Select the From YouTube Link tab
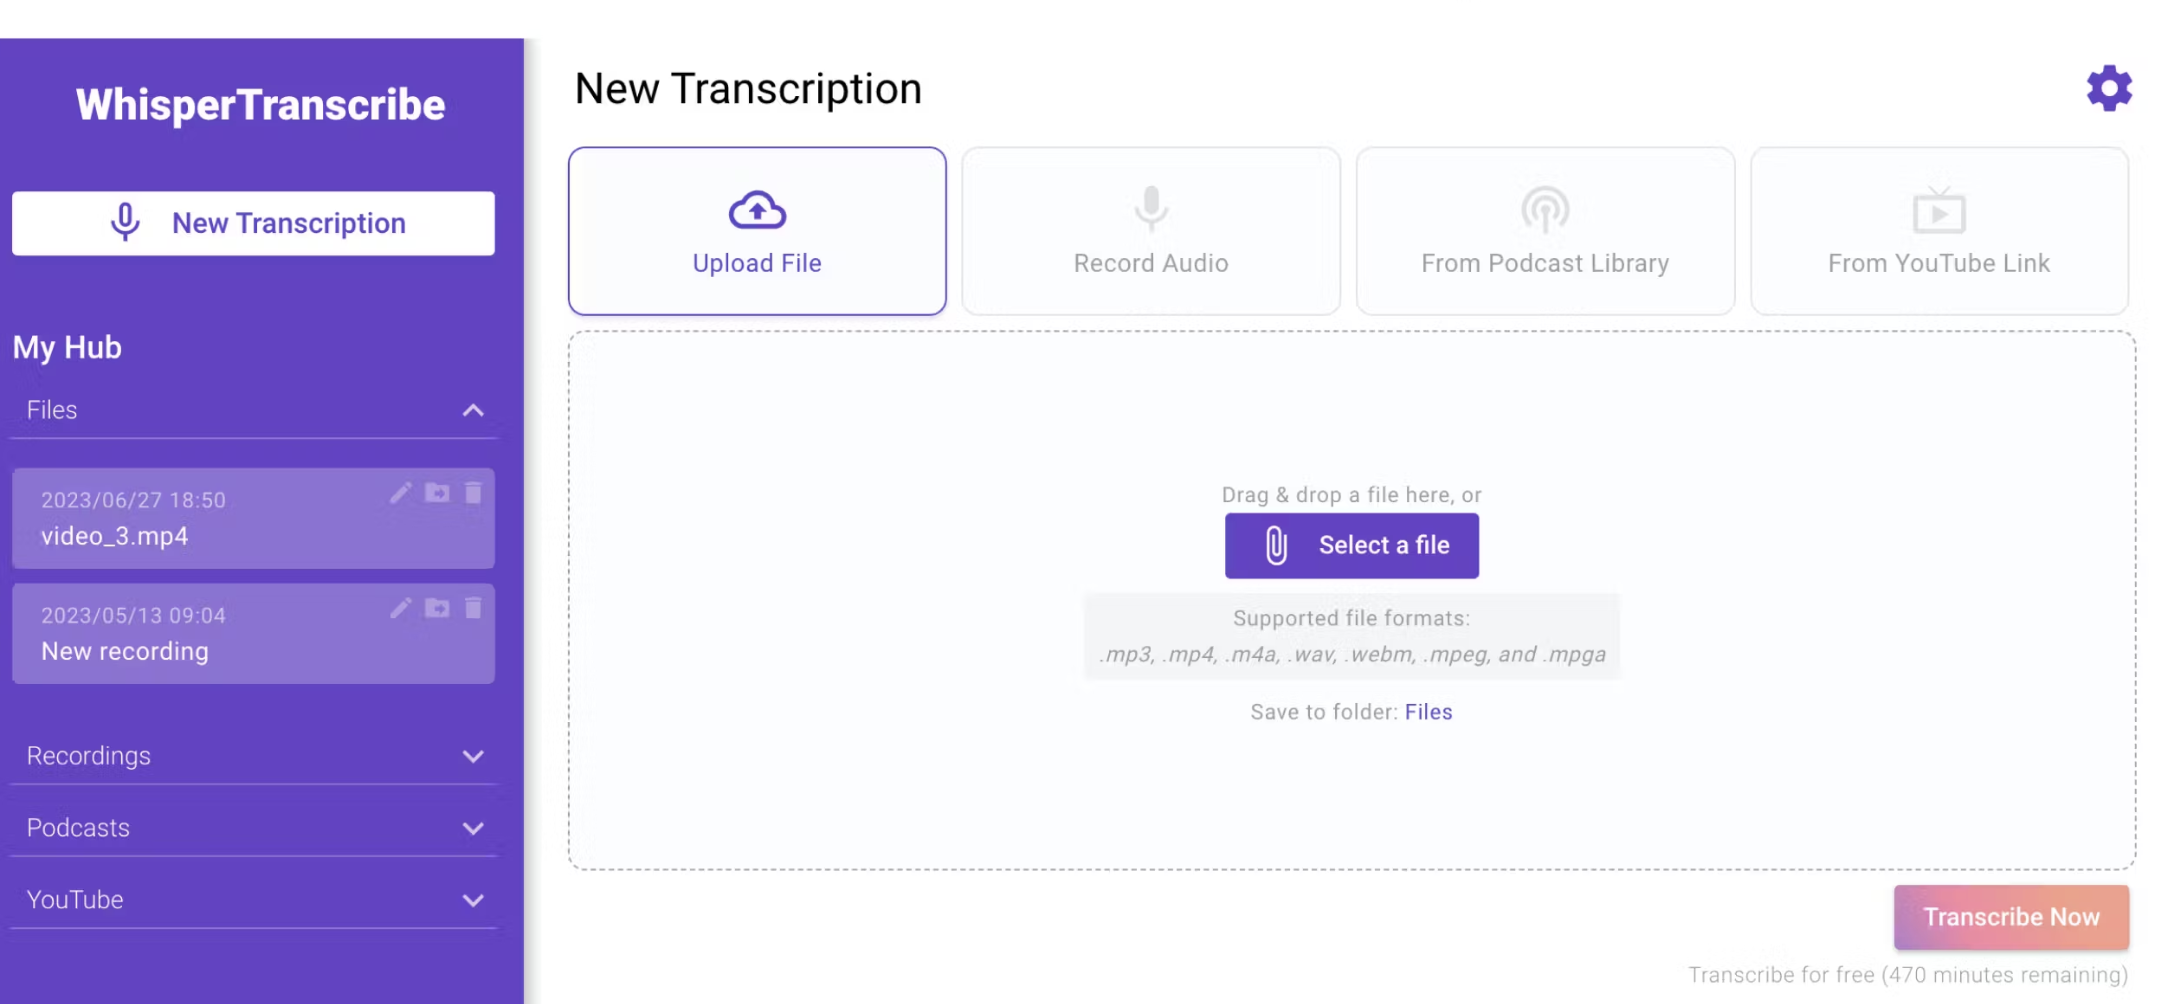Screen dimensions: 2166x1004 (x=1938, y=232)
